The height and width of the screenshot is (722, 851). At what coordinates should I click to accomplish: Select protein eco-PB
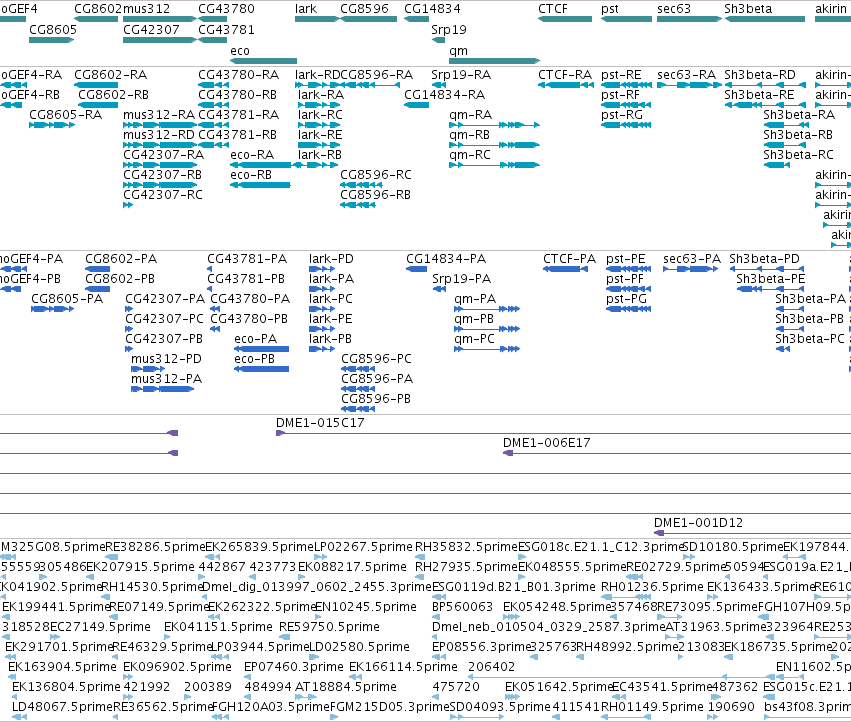pyautogui.click(x=261, y=369)
